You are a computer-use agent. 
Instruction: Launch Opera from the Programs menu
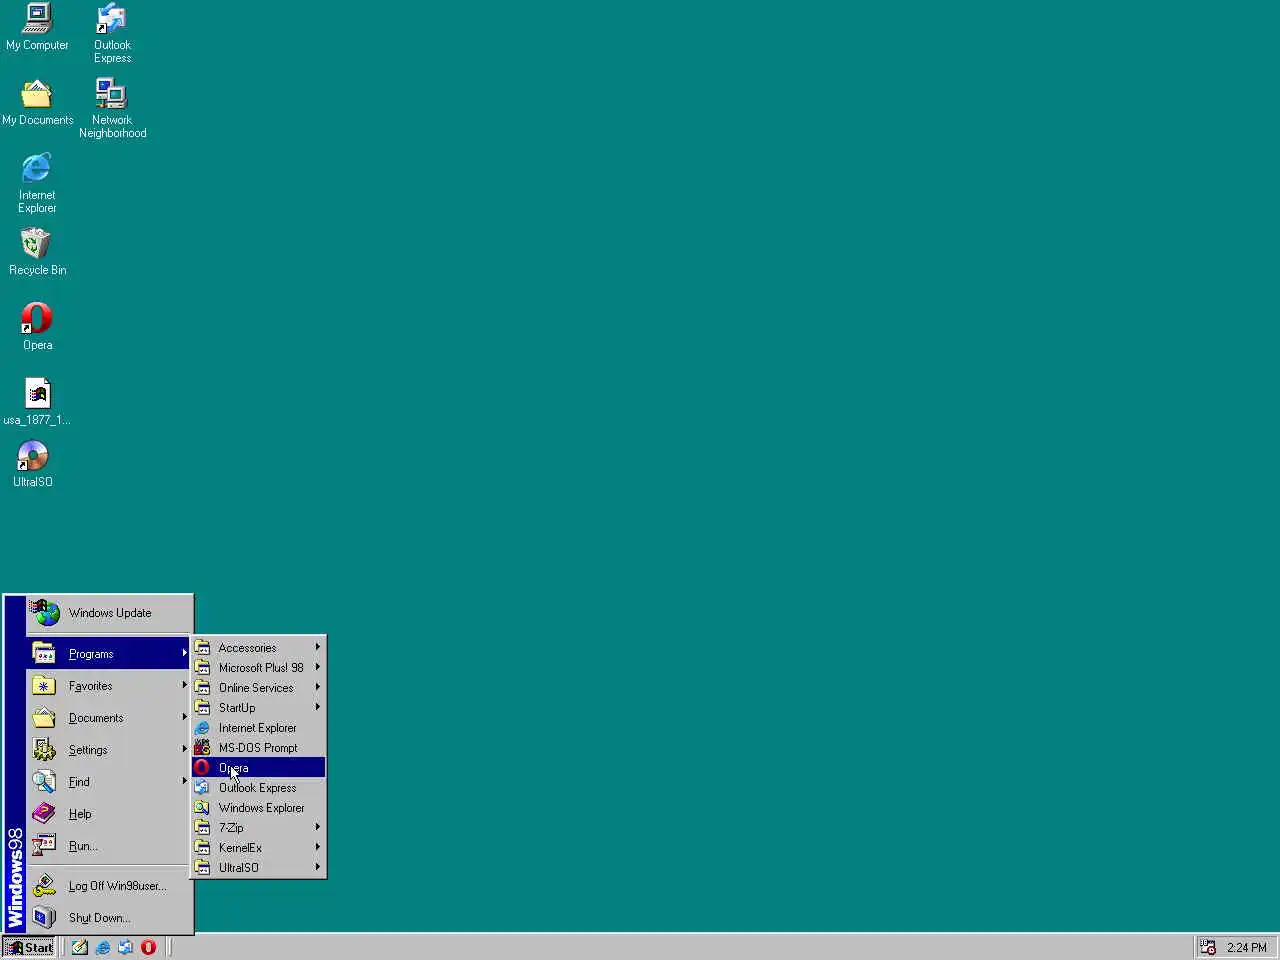tap(258, 768)
